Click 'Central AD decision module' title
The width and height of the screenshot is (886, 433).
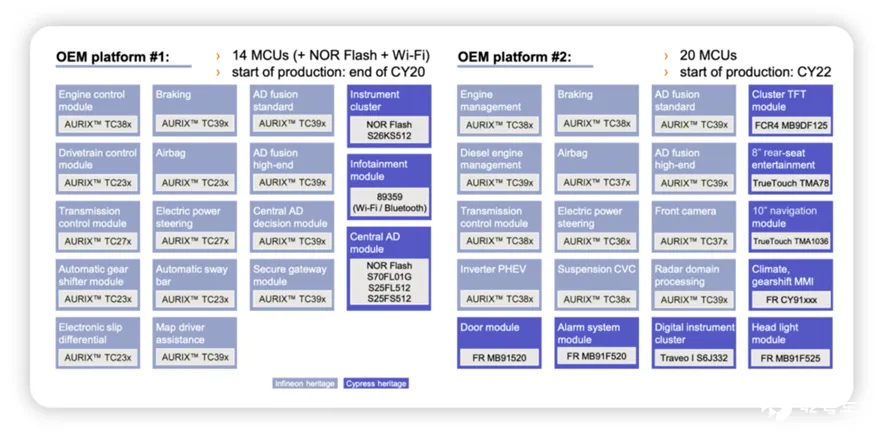pyautogui.click(x=290, y=217)
